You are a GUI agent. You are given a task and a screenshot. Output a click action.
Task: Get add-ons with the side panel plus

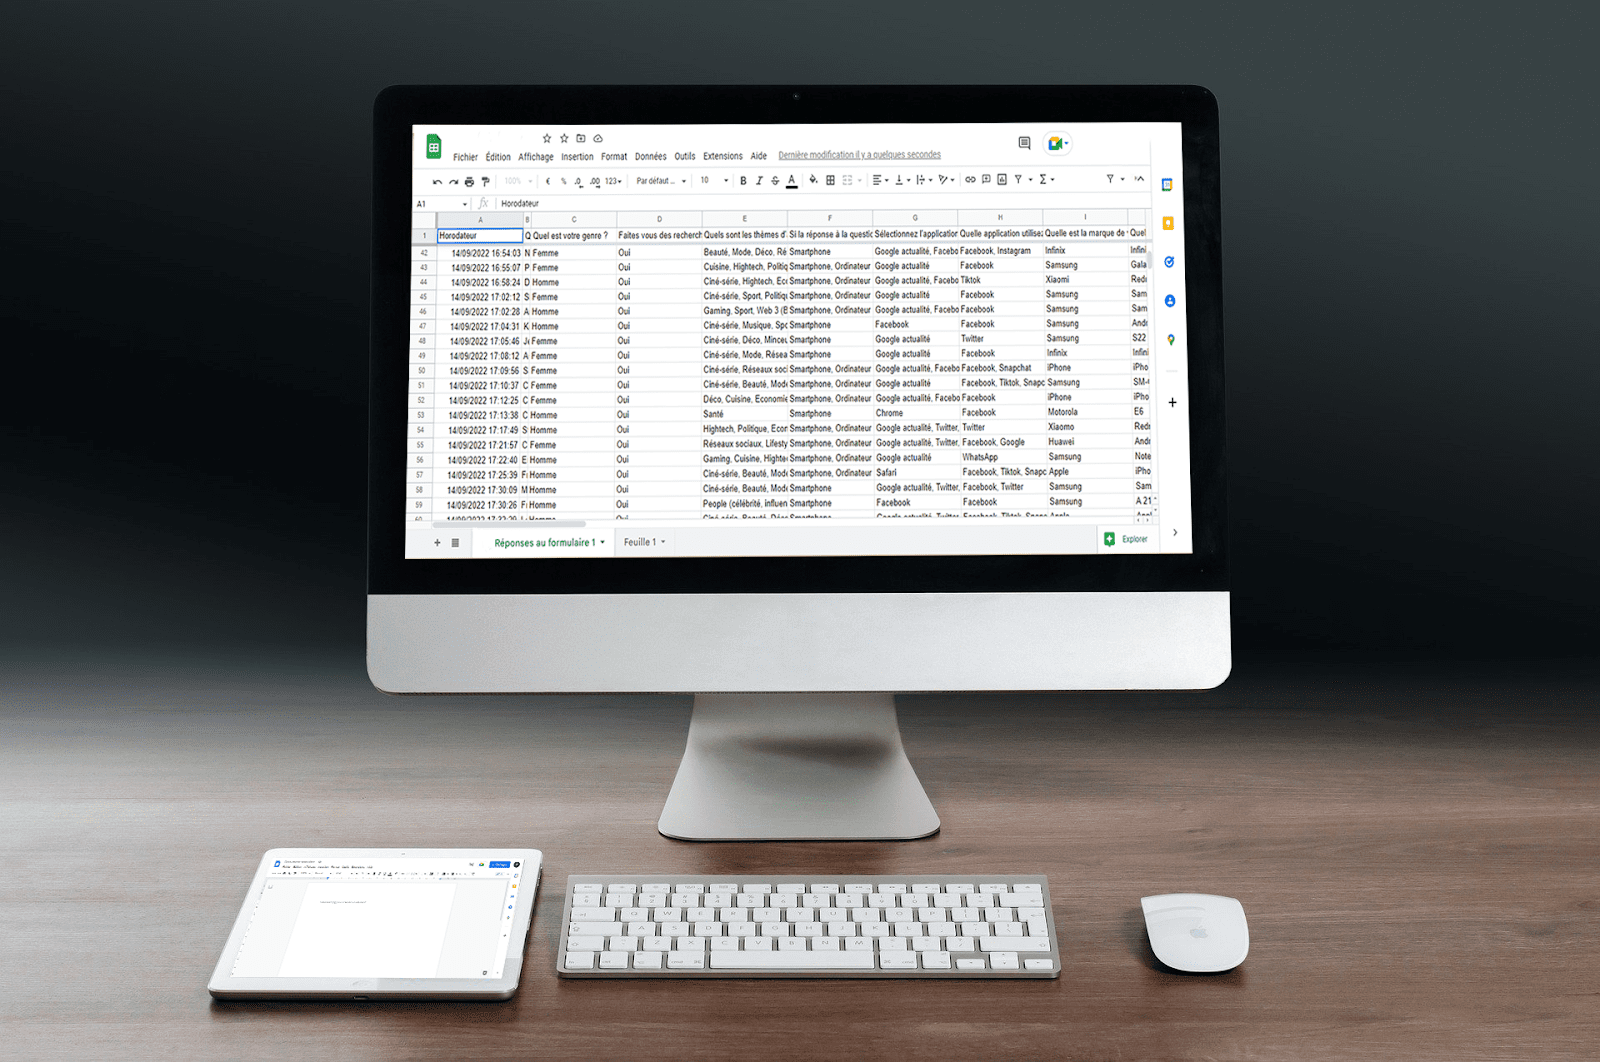tap(1172, 403)
